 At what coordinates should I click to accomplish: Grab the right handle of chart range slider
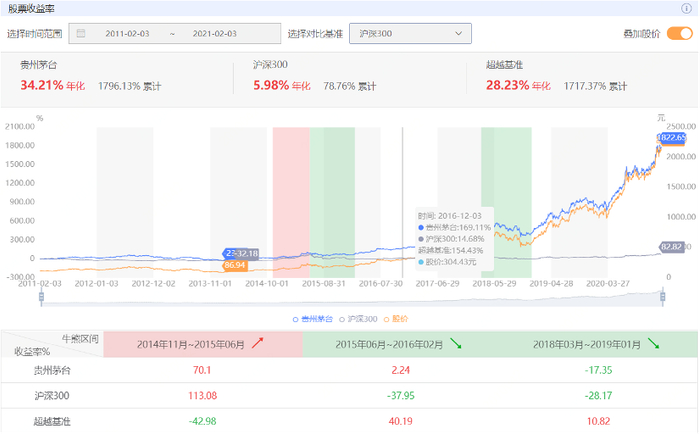point(662,297)
